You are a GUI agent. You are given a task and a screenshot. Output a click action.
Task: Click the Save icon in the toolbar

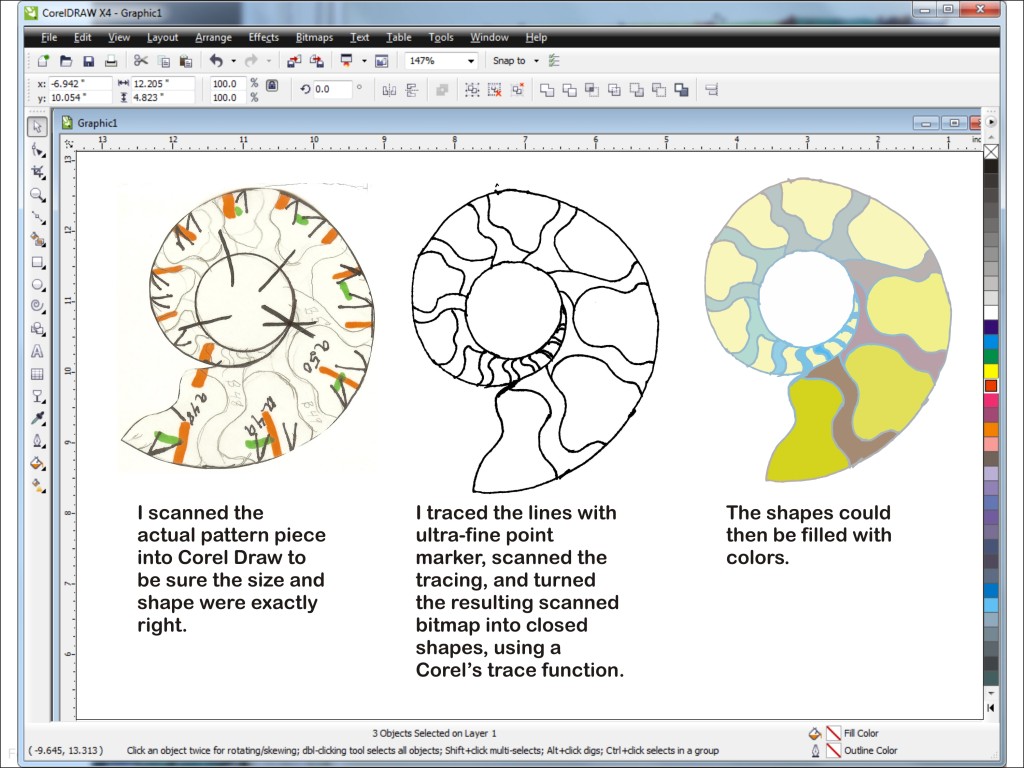(88, 61)
